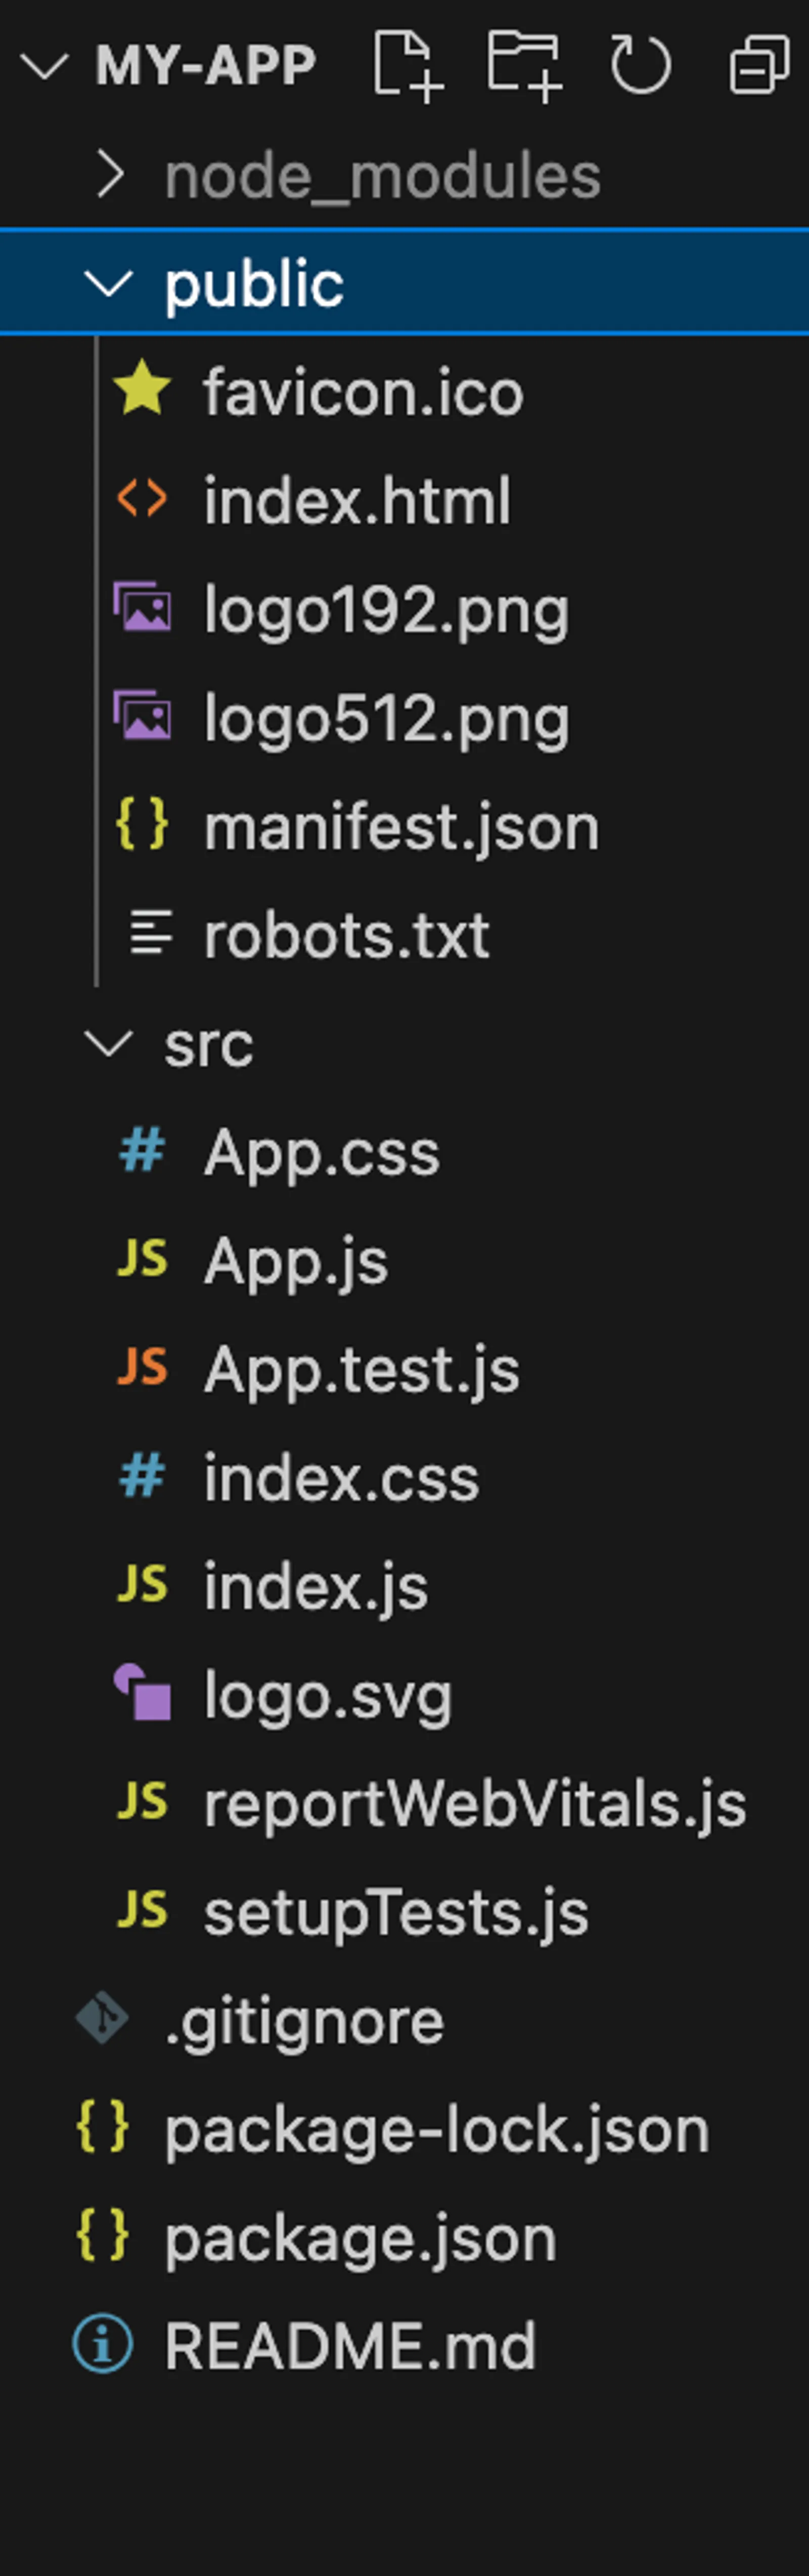809x2576 pixels.
Task: Click the git icon next to .gitignore
Action: tap(102, 2019)
